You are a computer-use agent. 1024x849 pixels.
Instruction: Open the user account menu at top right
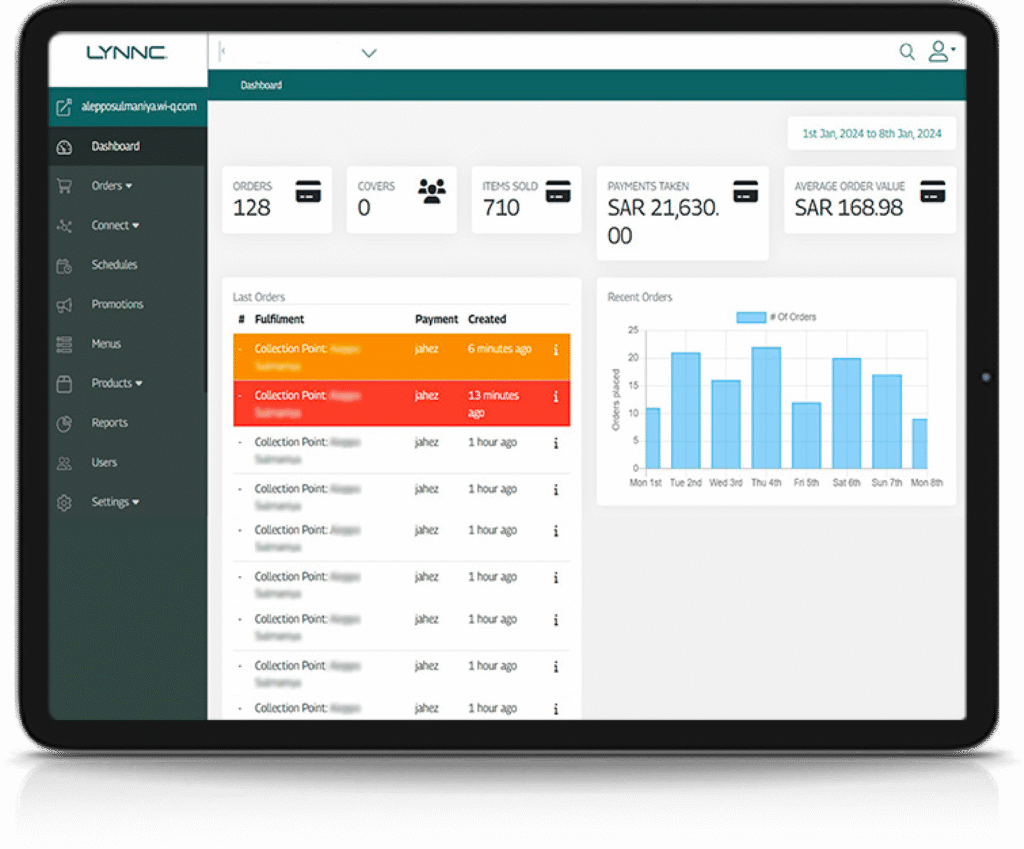(x=938, y=51)
